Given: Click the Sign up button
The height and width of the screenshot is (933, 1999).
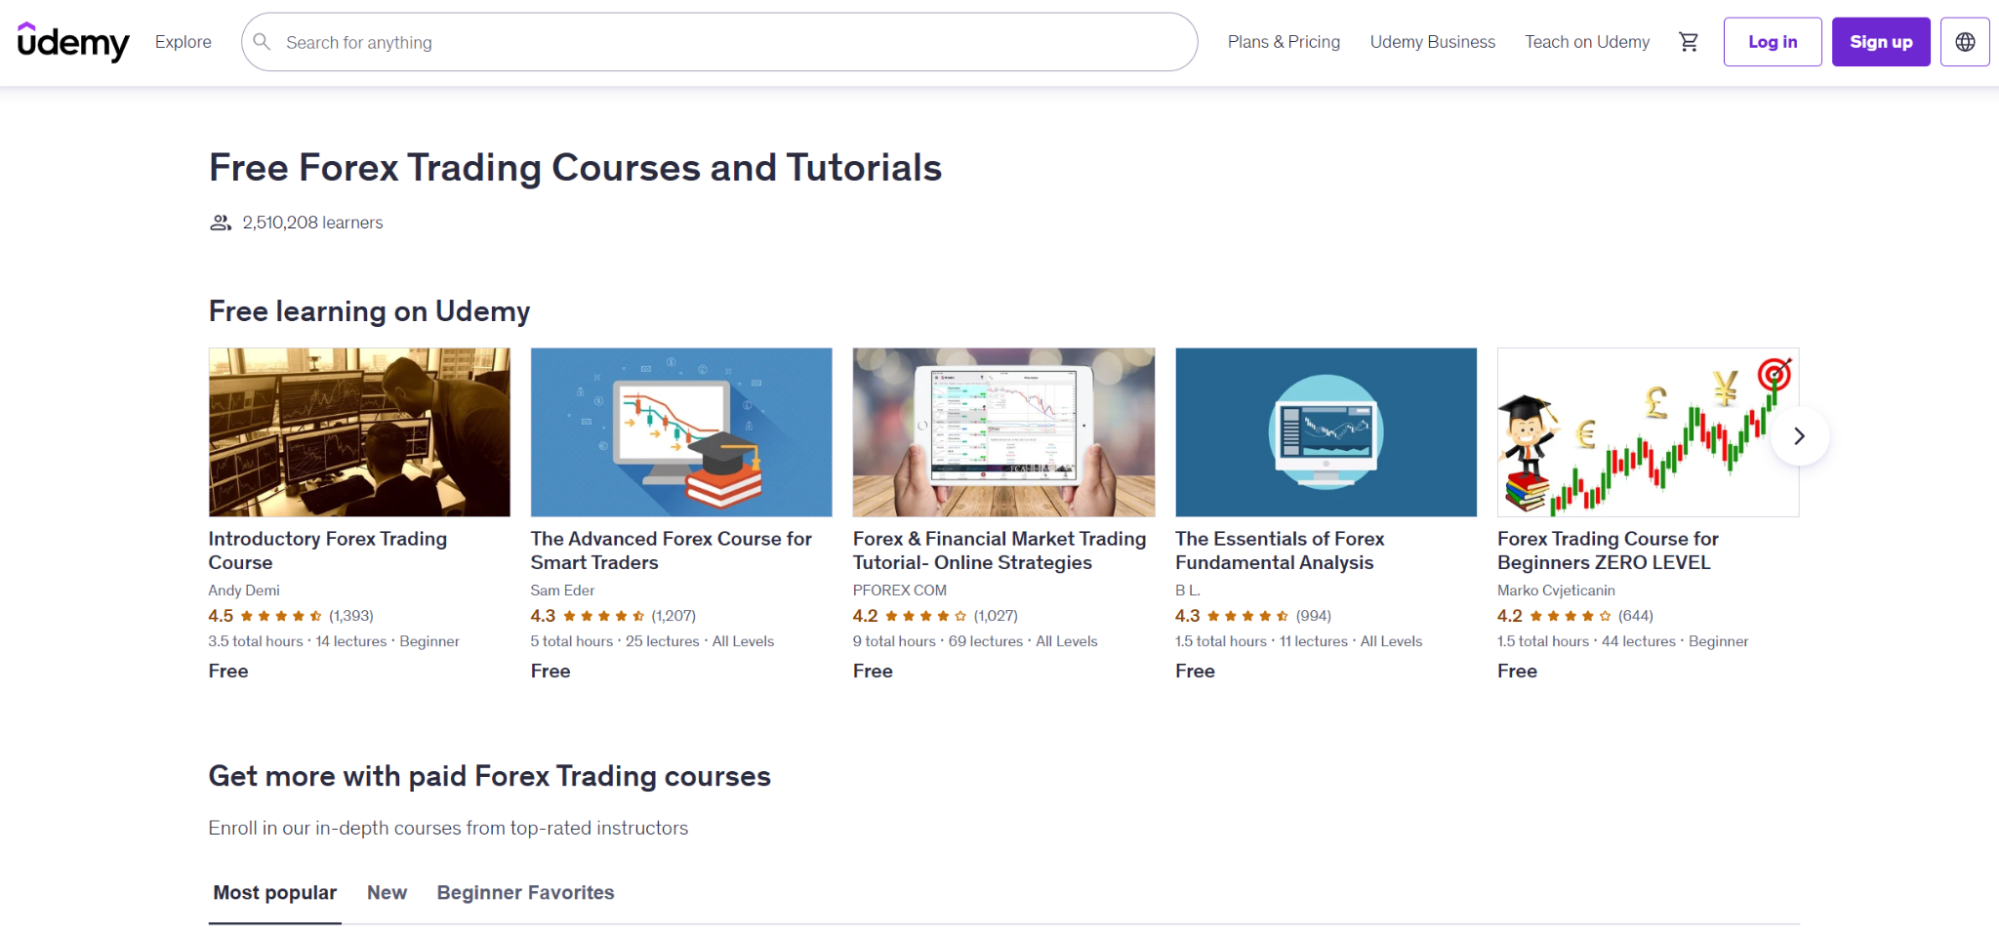Looking at the screenshot, I should [1881, 42].
